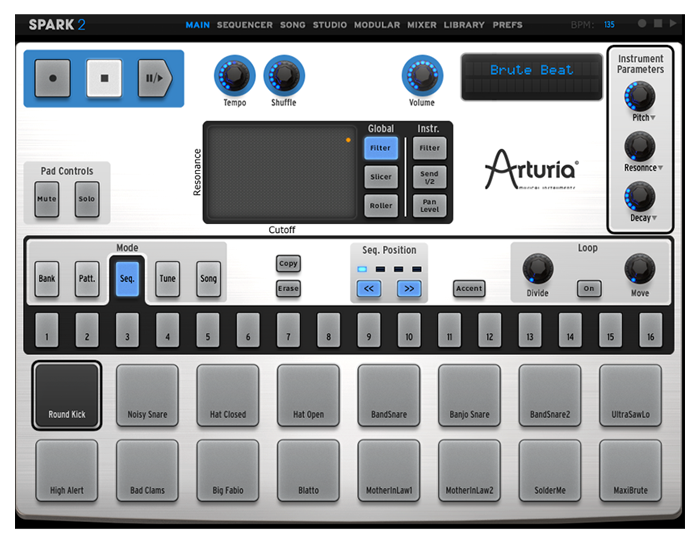
Task: Click the Loop Move knob
Action: point(640,269)
